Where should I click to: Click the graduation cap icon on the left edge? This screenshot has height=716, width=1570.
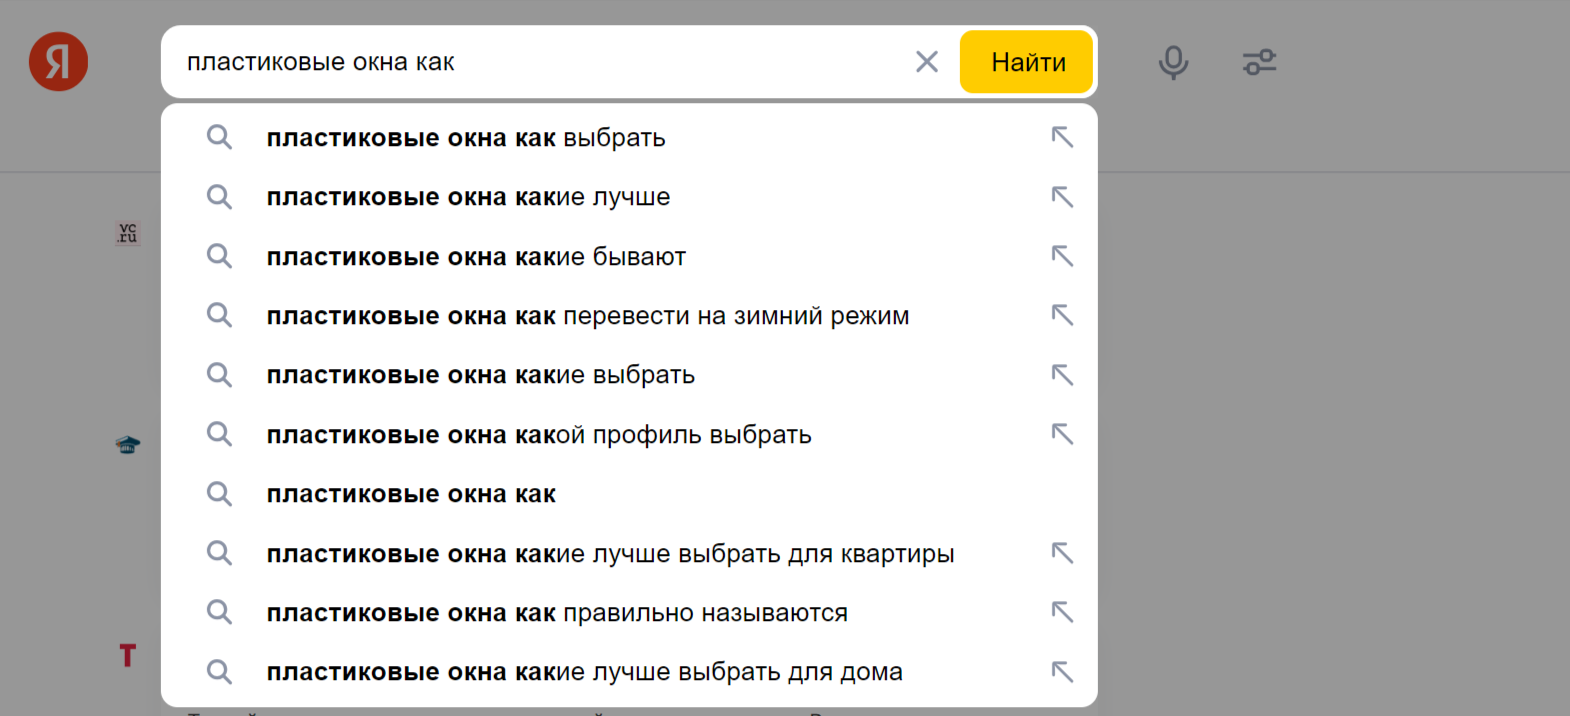(x=127, y=445)
